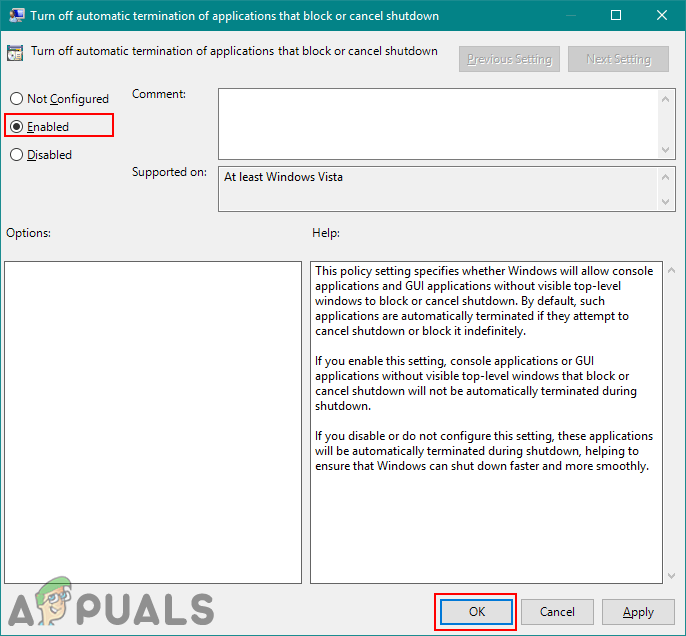Click the Help paragraph 'If you enable this setting'
Viewport: 686px width, 636px height.
(x=476, y=383)
